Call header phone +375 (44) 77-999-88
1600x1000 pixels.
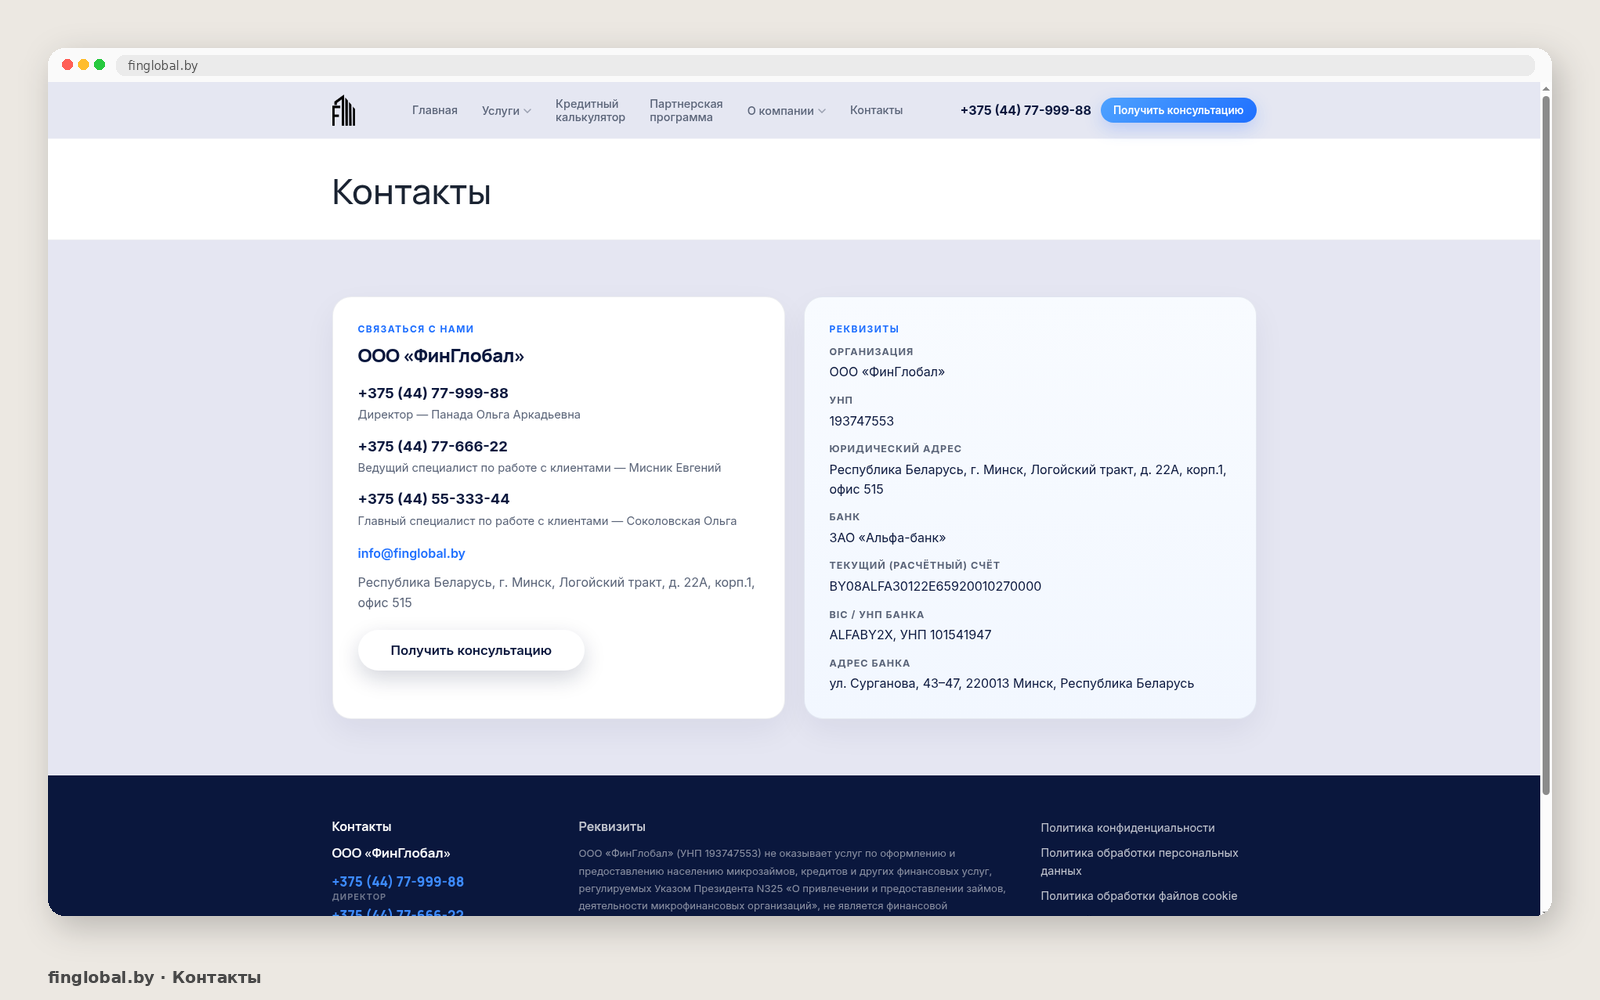tap(1025, 110)
